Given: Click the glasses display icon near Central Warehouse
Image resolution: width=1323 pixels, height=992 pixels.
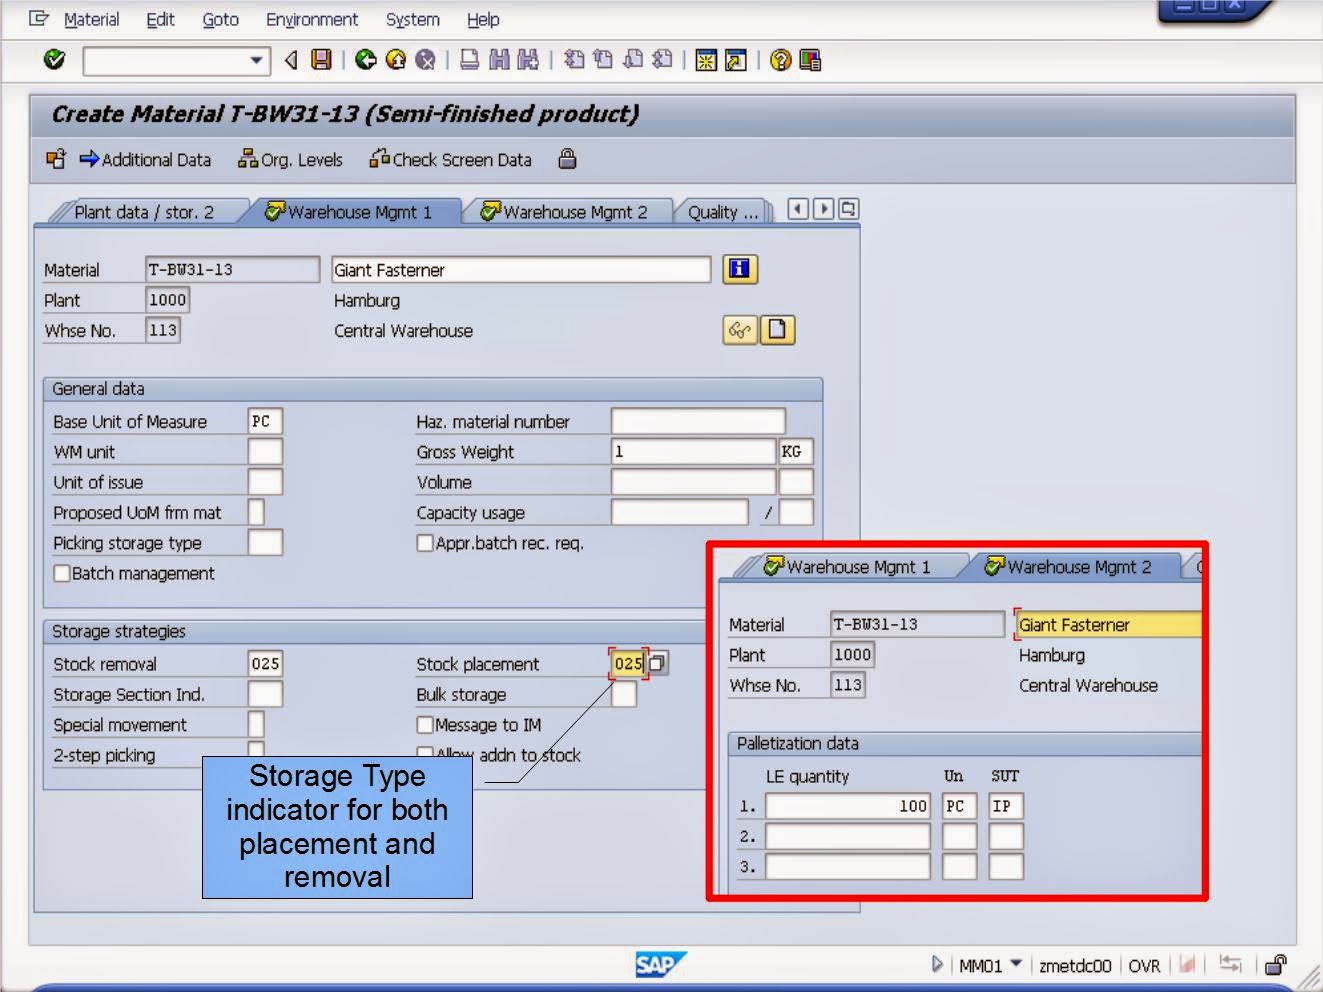Looking at the screenshot, I should (739, 330).
